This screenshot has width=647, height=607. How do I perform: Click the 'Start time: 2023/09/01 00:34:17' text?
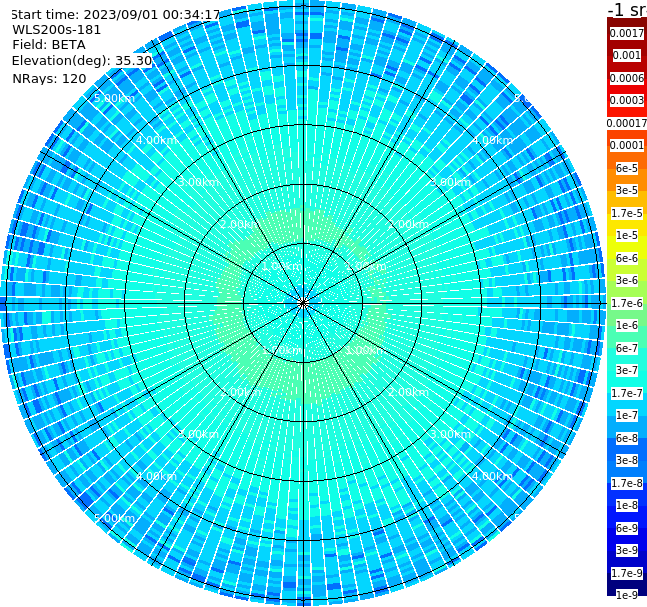click(x=116, y=15)
